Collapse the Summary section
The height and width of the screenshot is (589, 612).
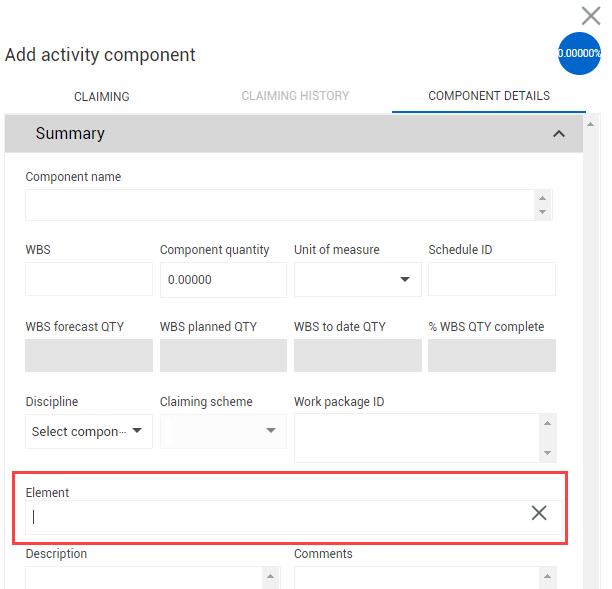coord(559,134)
